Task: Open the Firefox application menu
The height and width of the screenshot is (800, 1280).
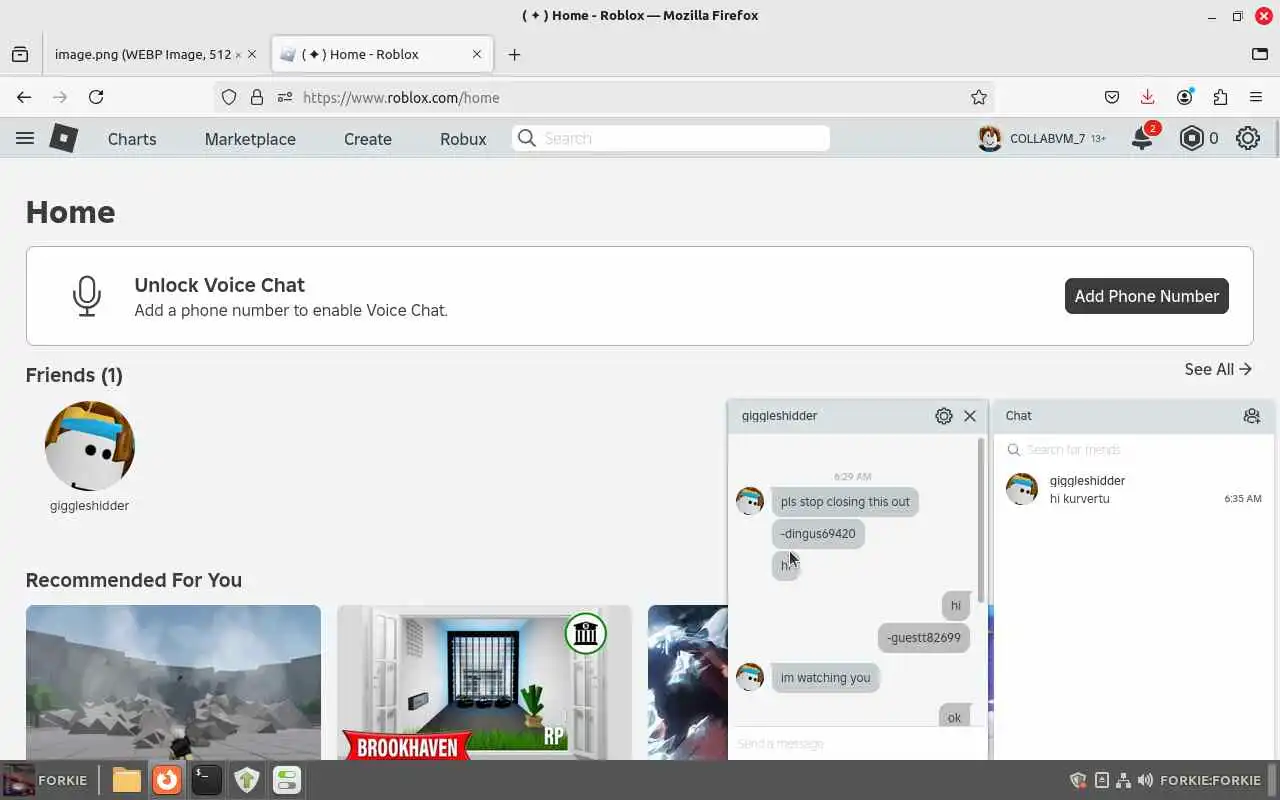Action: (x=1256, y=97)
